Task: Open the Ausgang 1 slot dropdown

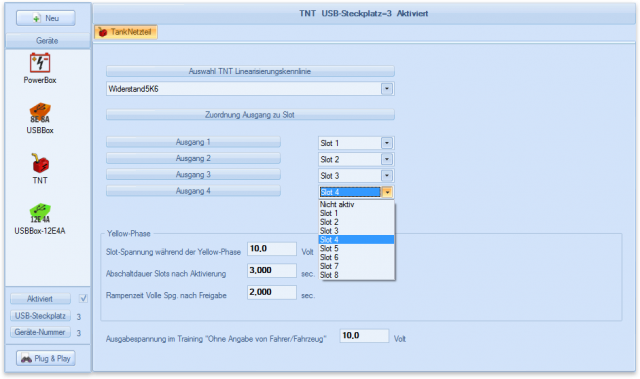Action: tap(387, 143)
